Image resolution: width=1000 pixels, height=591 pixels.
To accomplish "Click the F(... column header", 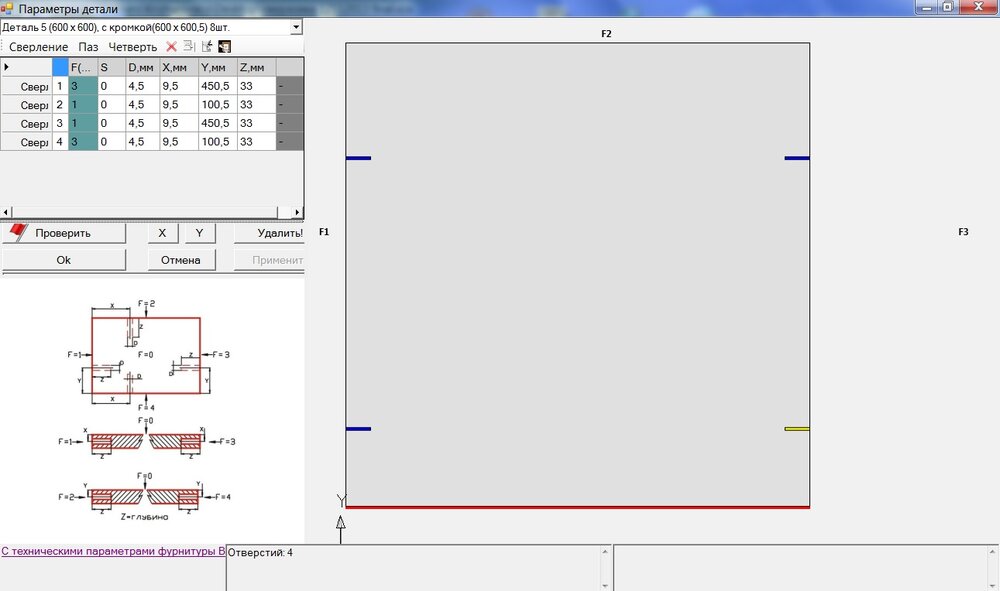I will click(x=83, y=67).
